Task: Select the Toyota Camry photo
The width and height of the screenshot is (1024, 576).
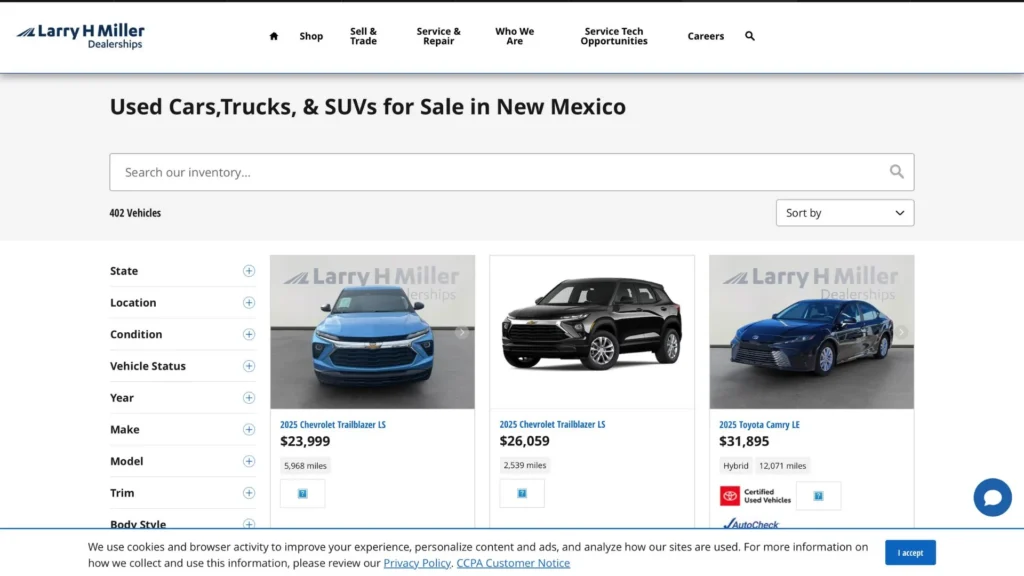Action: (x=811, y=332)
